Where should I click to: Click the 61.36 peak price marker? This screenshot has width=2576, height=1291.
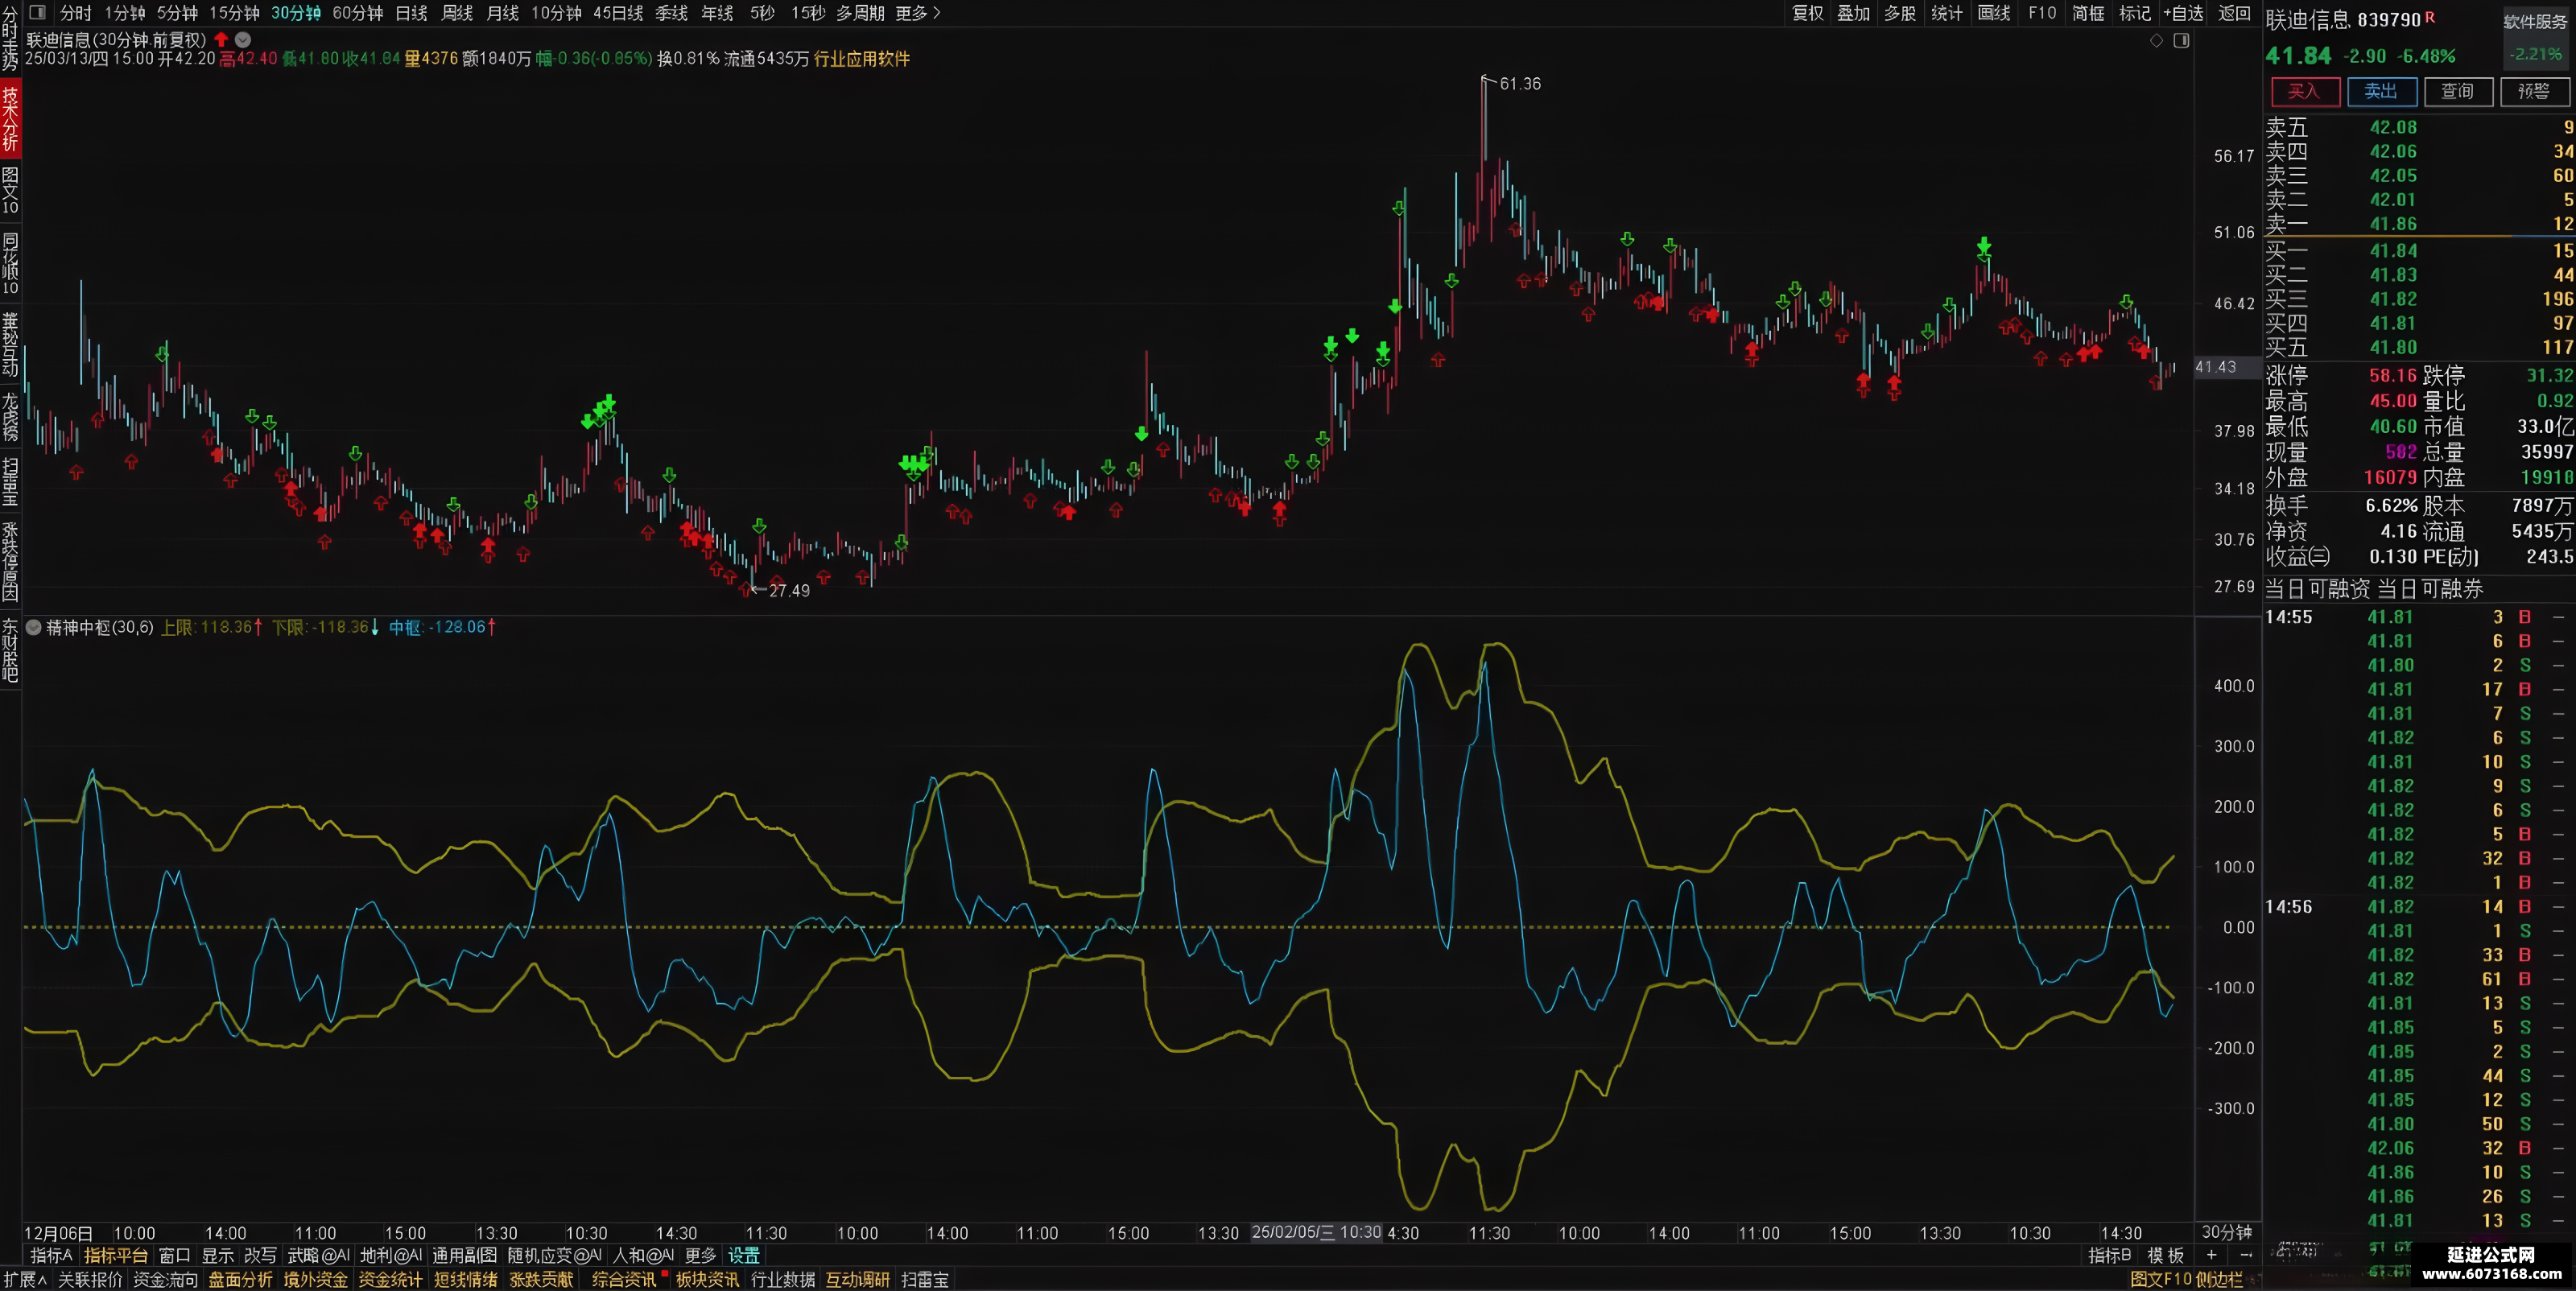click(1519, 84)
